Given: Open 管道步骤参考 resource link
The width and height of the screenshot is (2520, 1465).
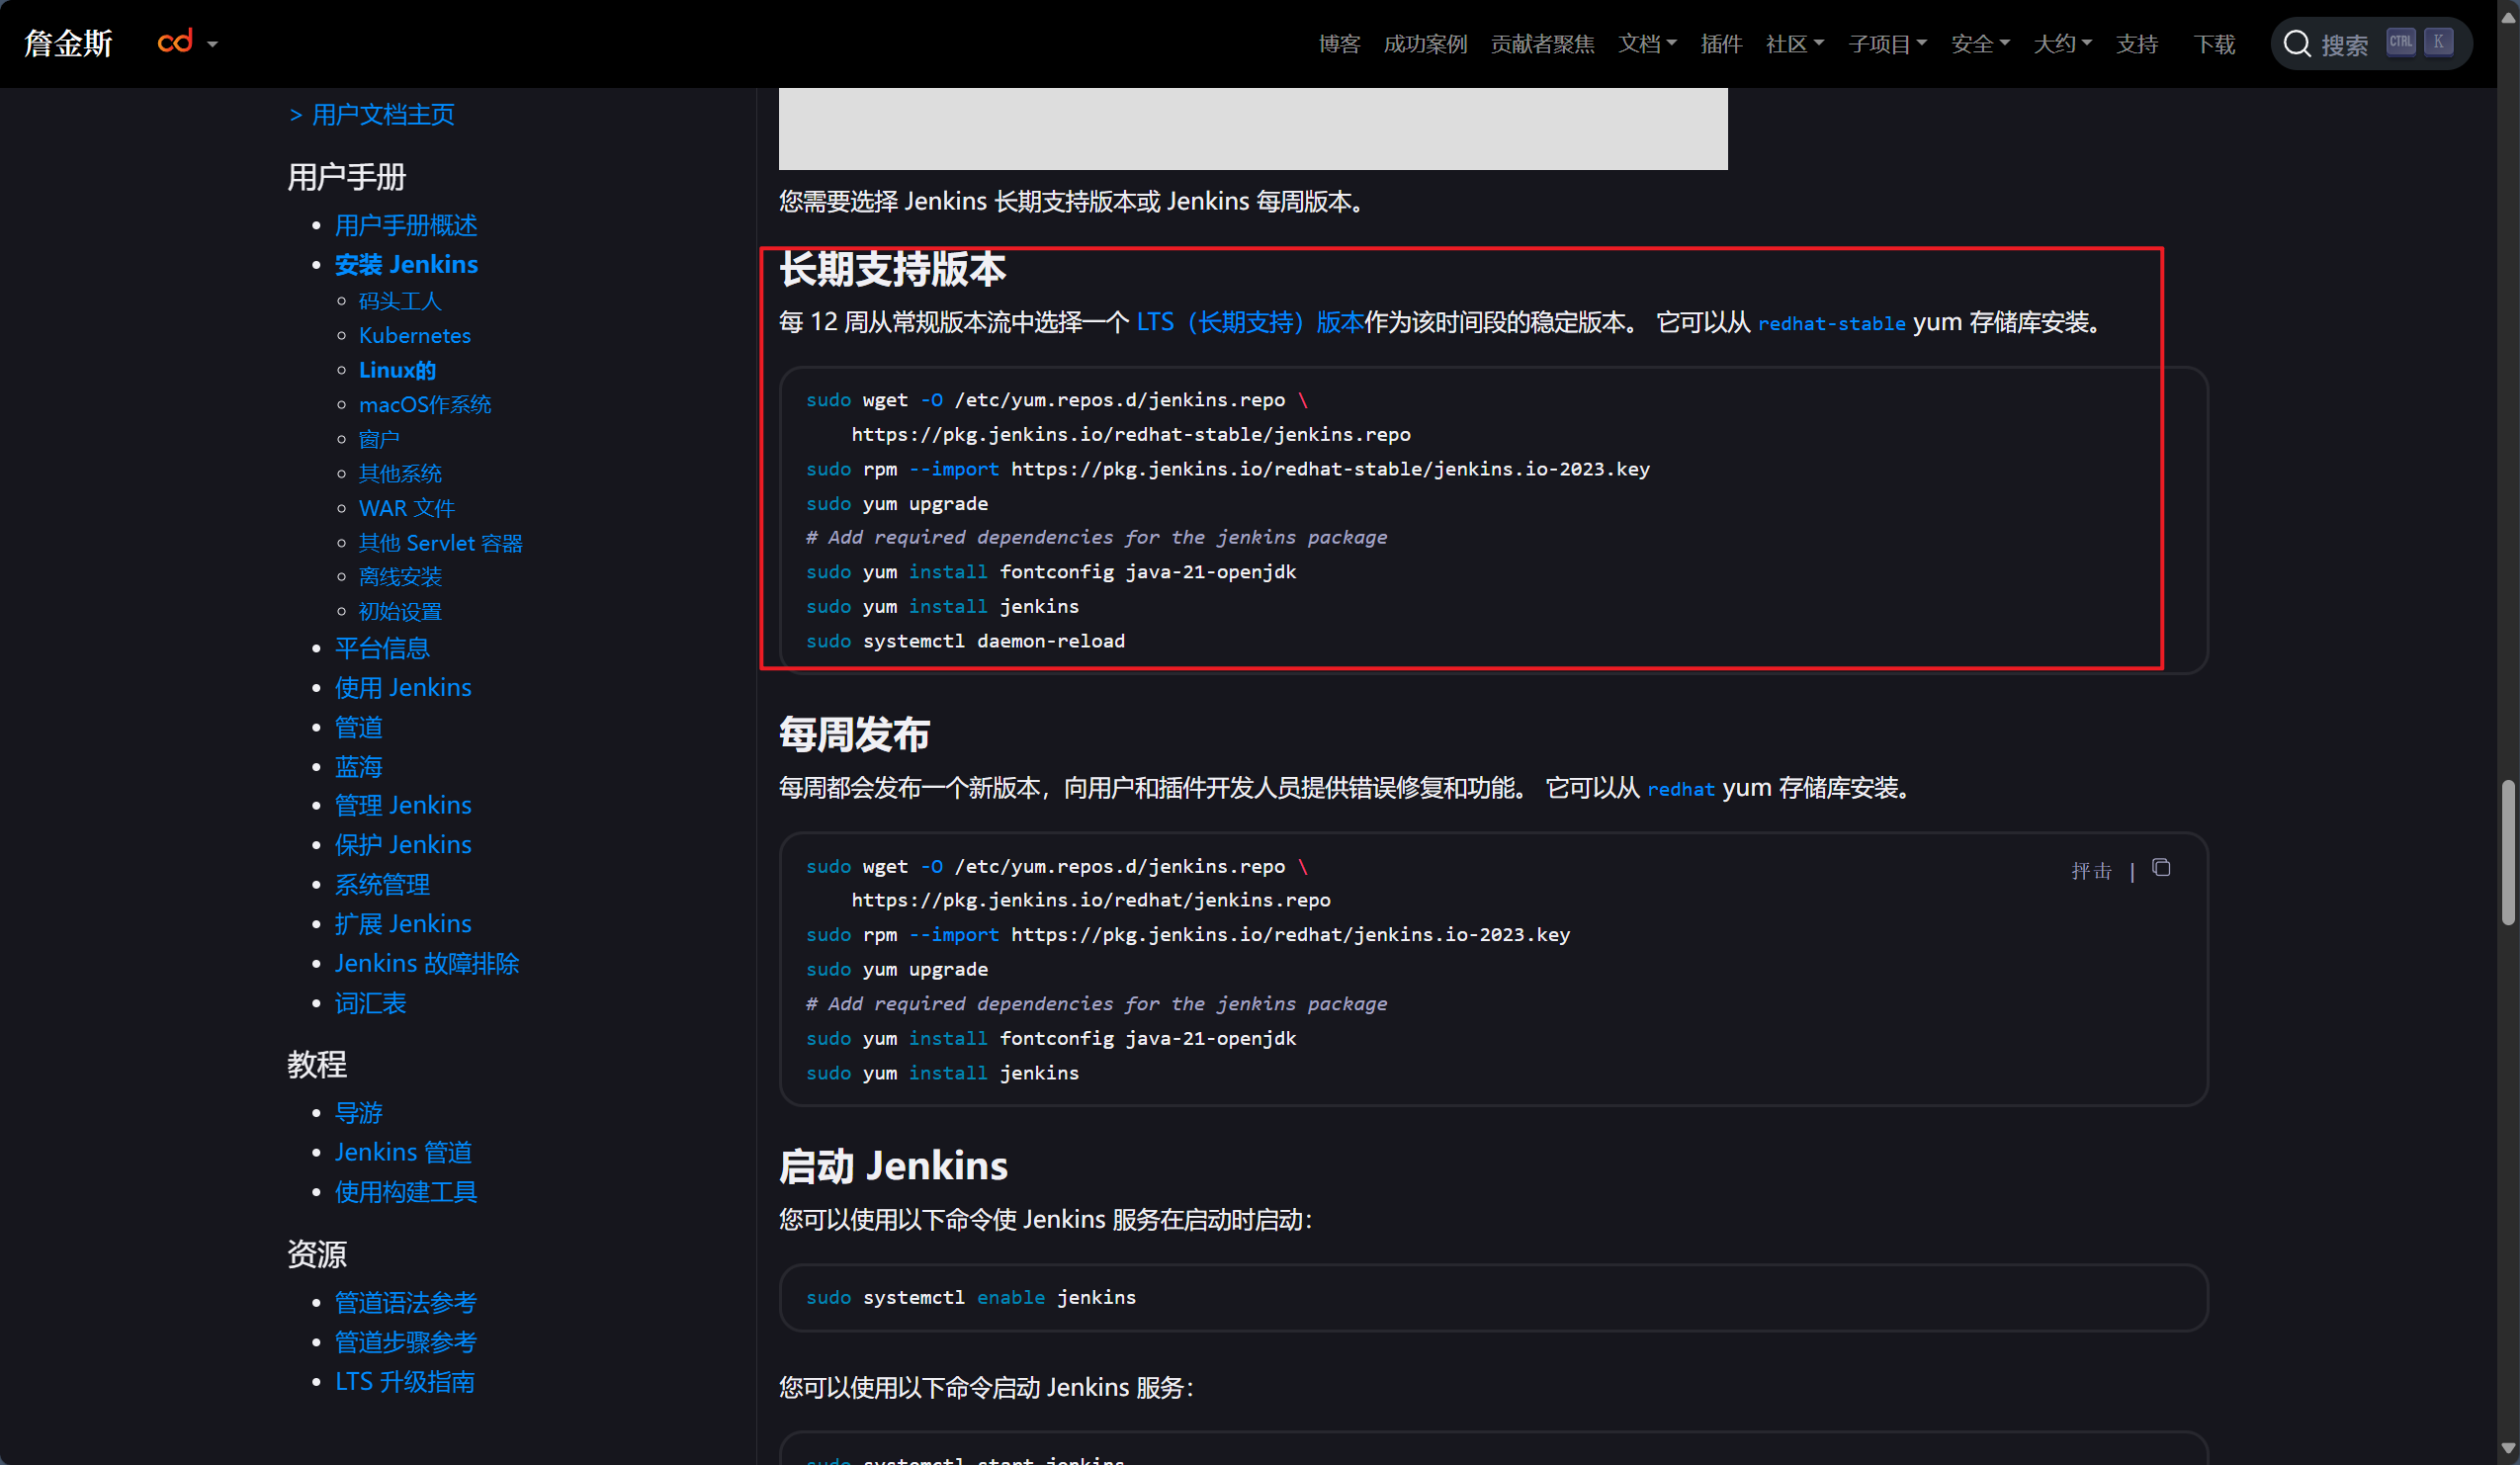Looking at the screenshot, I should coord(405,1342).
